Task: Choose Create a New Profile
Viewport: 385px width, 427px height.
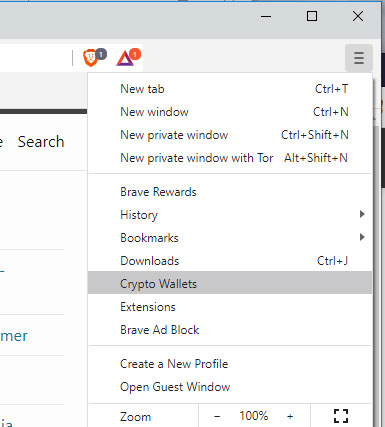Action: 230,364
